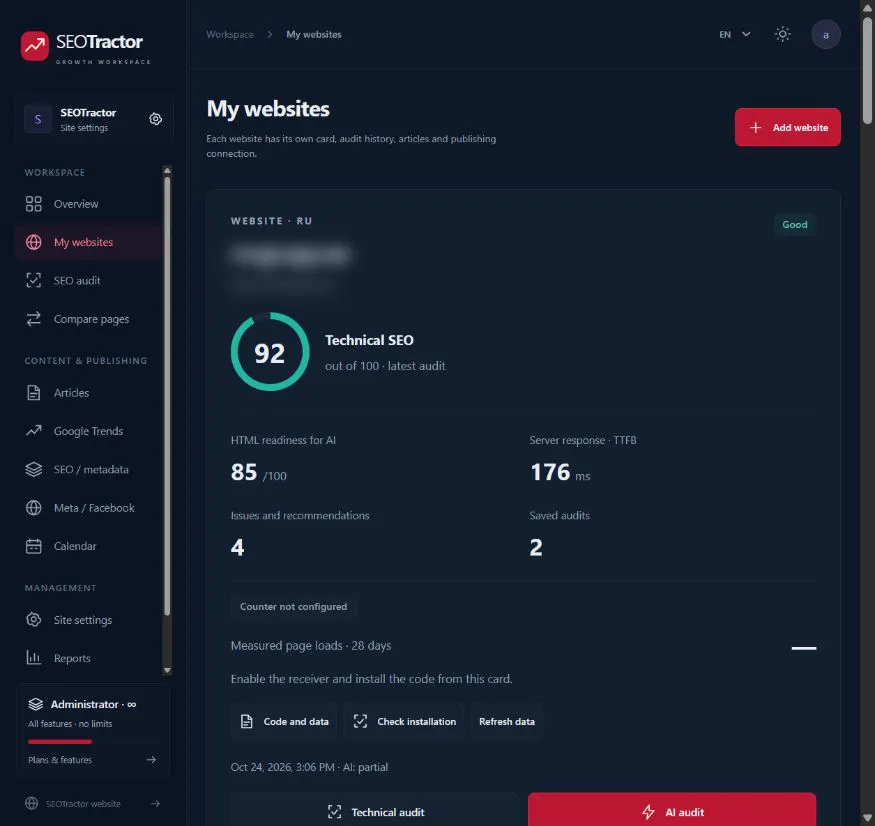Click the Counter not configured tag

[294, 607]
